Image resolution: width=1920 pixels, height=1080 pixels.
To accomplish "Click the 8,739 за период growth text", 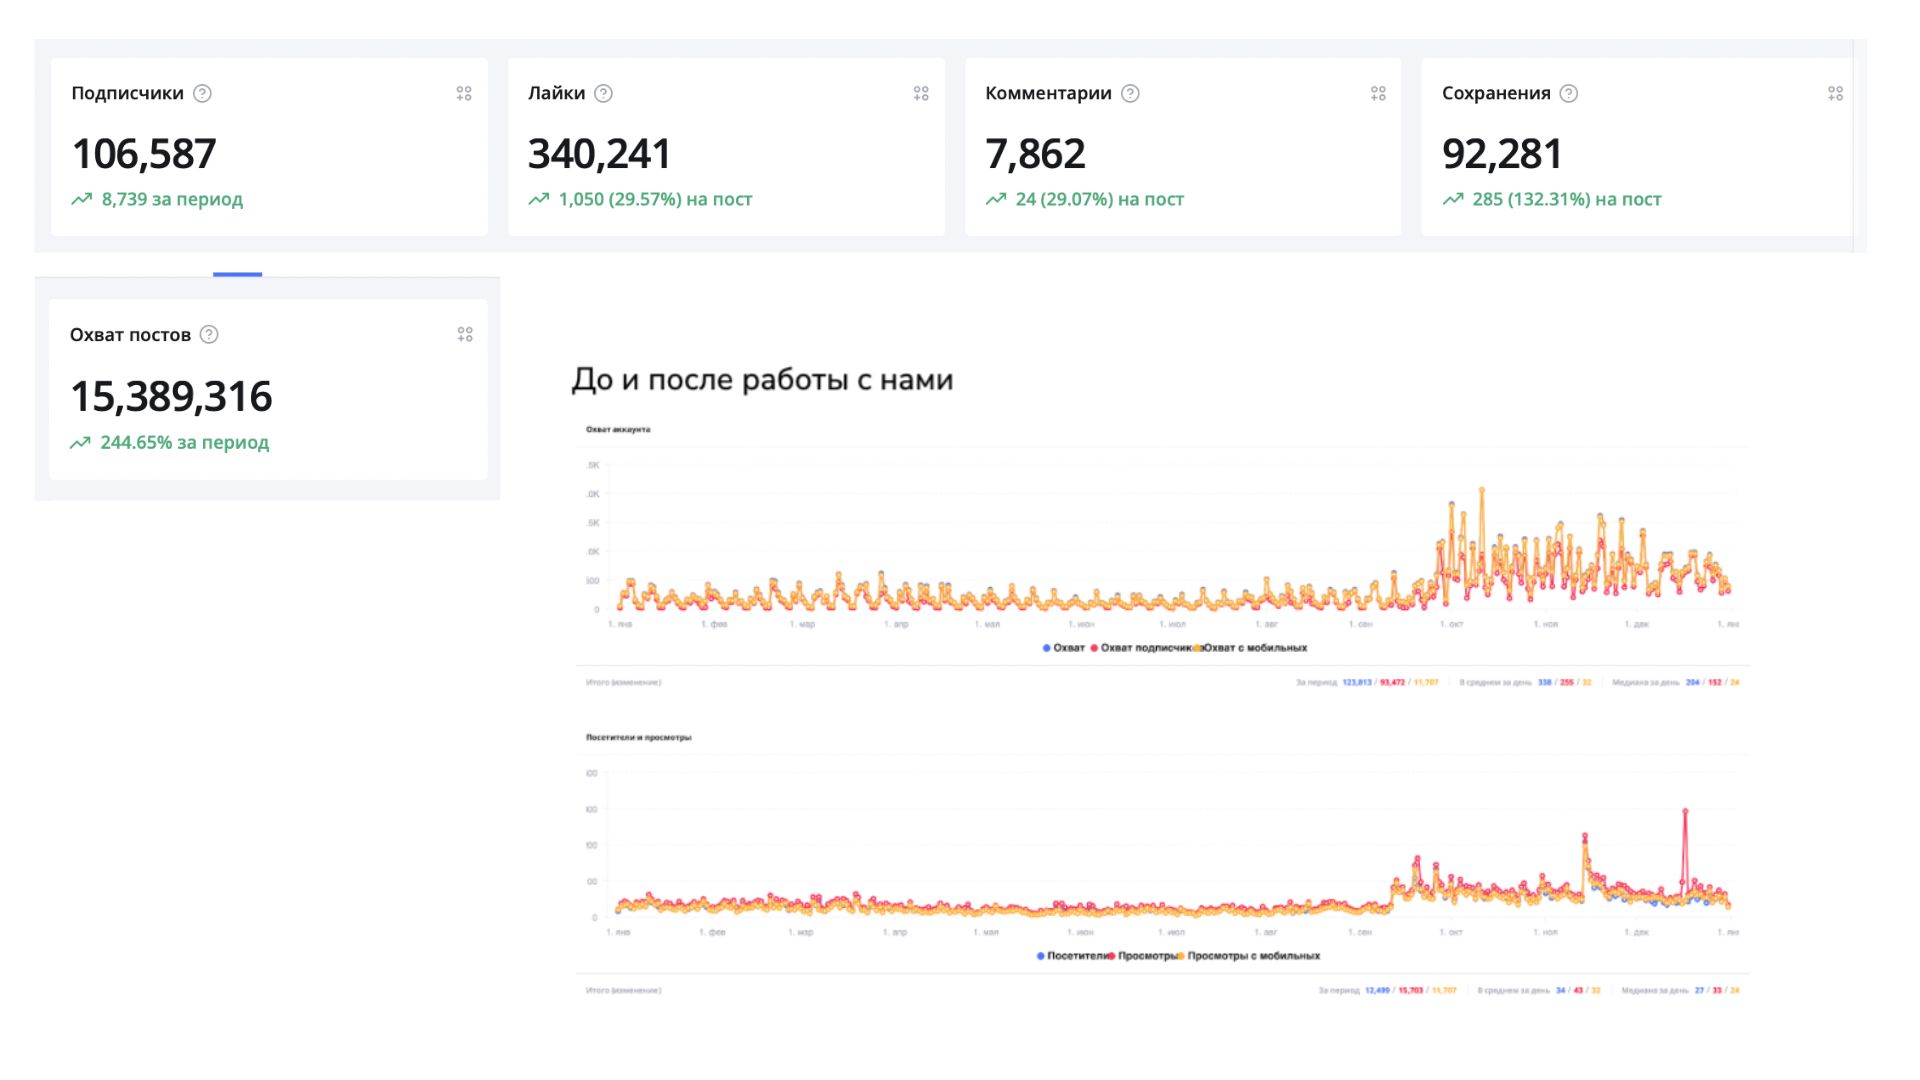I will pyautogui.click(x=171, y=199).
